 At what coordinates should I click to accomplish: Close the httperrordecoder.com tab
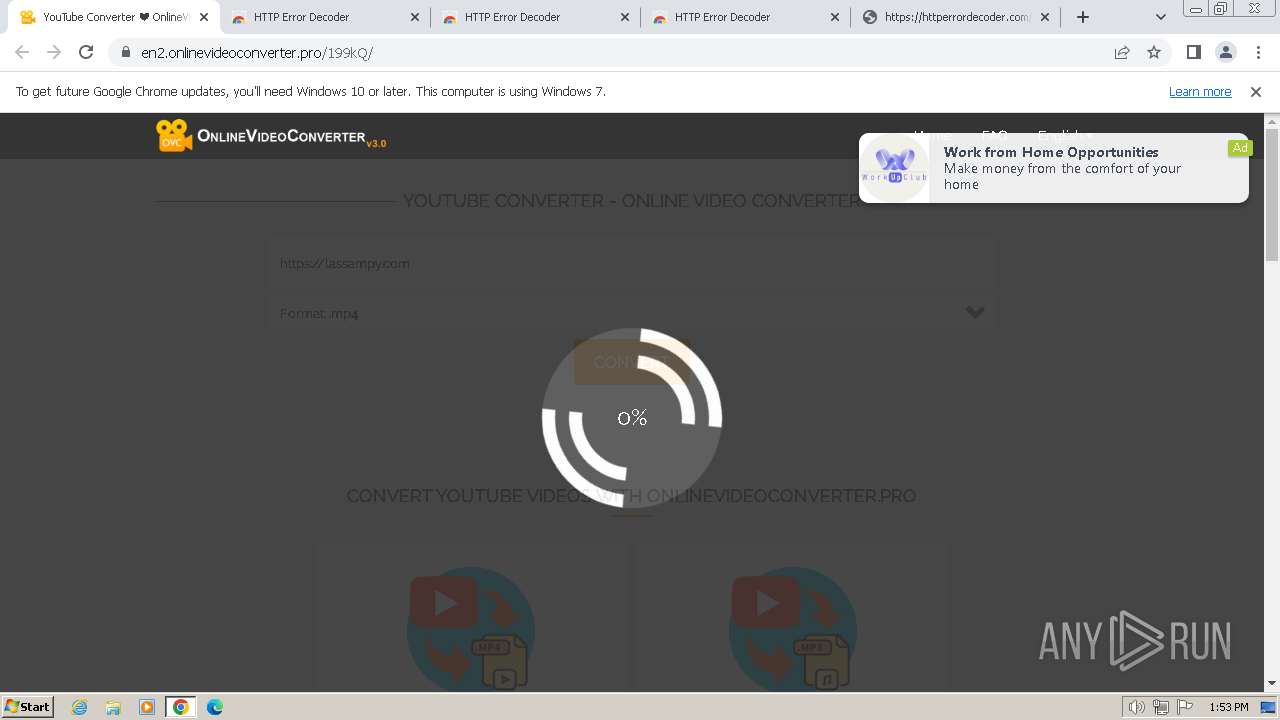pos(1045,17)
